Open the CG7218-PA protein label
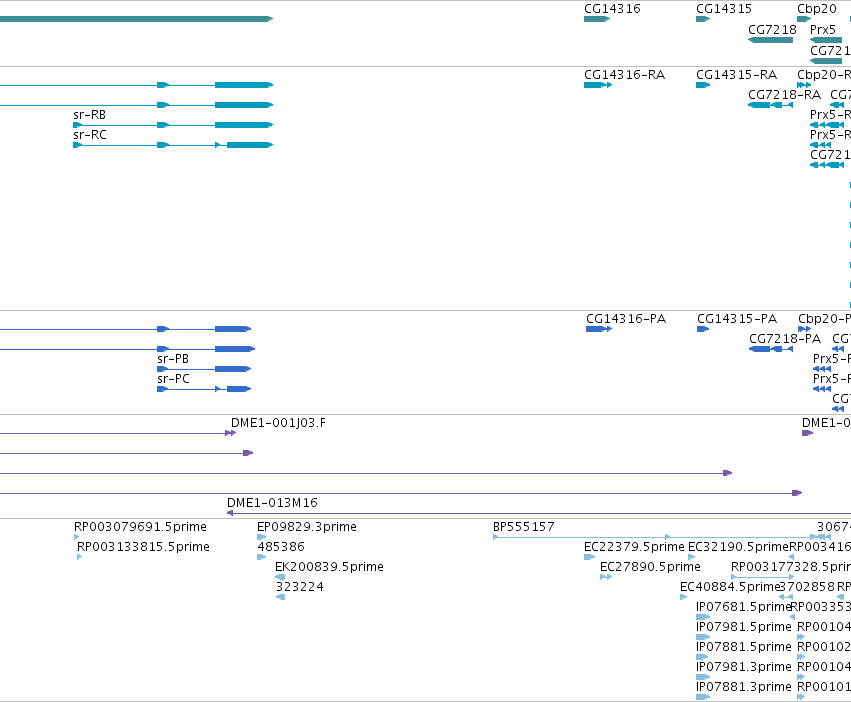This screenshot has height=702, width=851. 785,339
